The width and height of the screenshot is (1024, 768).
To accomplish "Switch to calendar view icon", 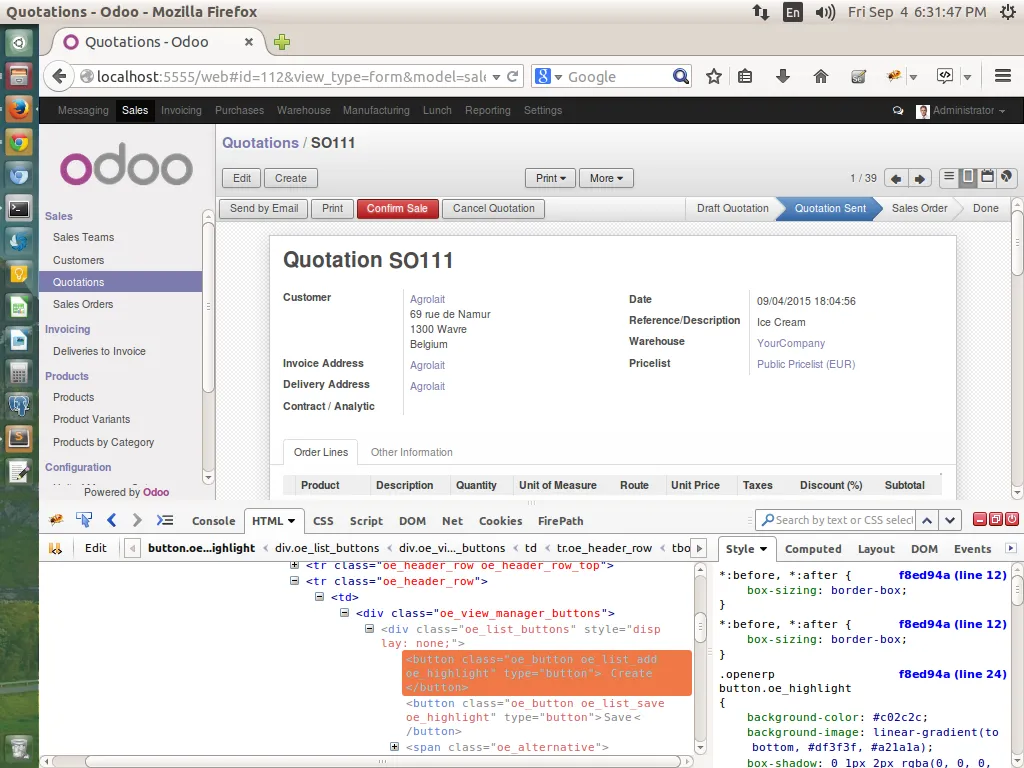I will click(987, 177).
